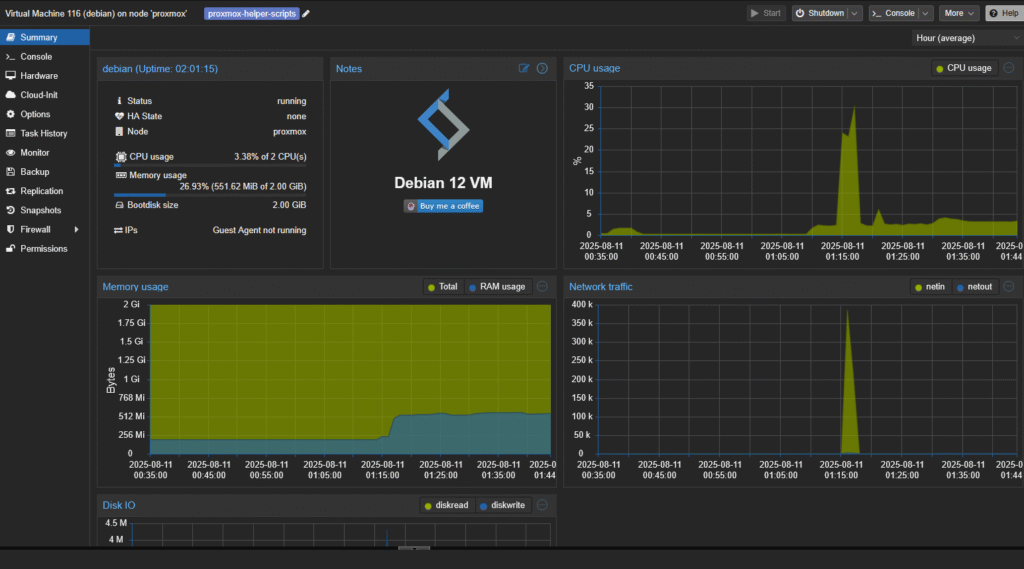The height and width of the screenshot is (569, 1024).
Task: Click the undo zoom icon on Network traffic
Action: click(1008, 286)
